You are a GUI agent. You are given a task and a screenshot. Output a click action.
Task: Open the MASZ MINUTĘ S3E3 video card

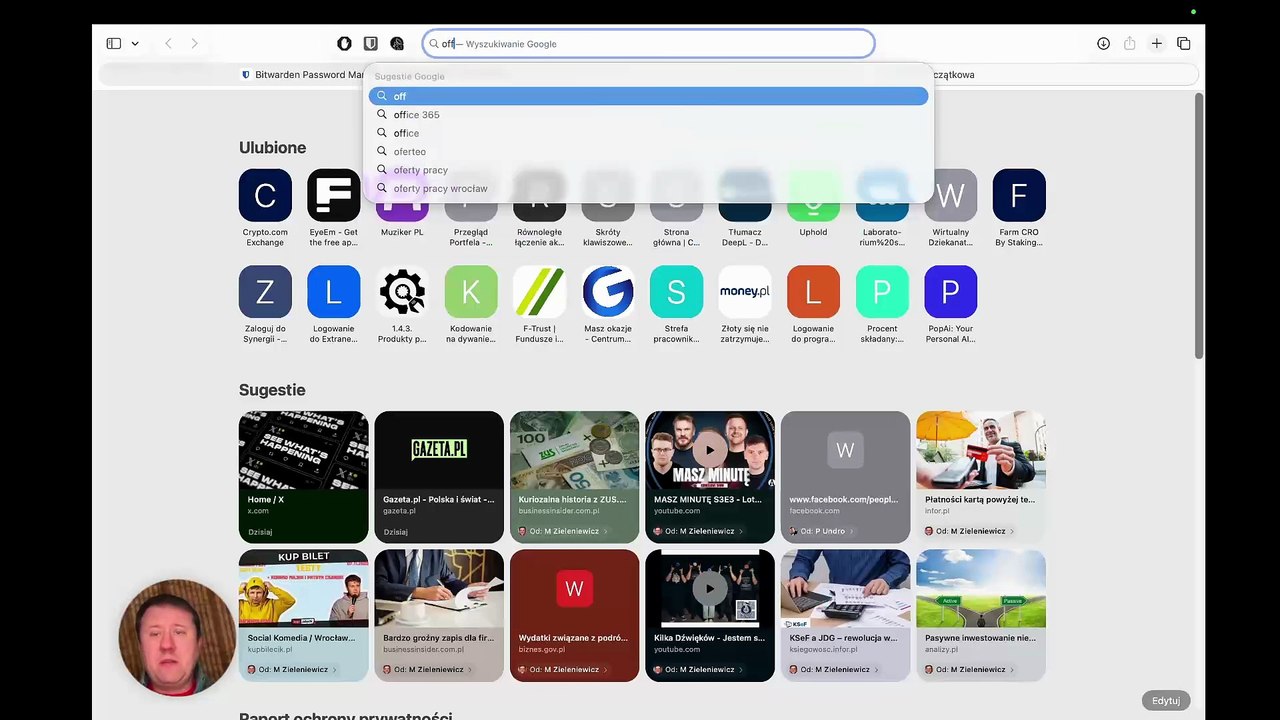coord(710,476)
